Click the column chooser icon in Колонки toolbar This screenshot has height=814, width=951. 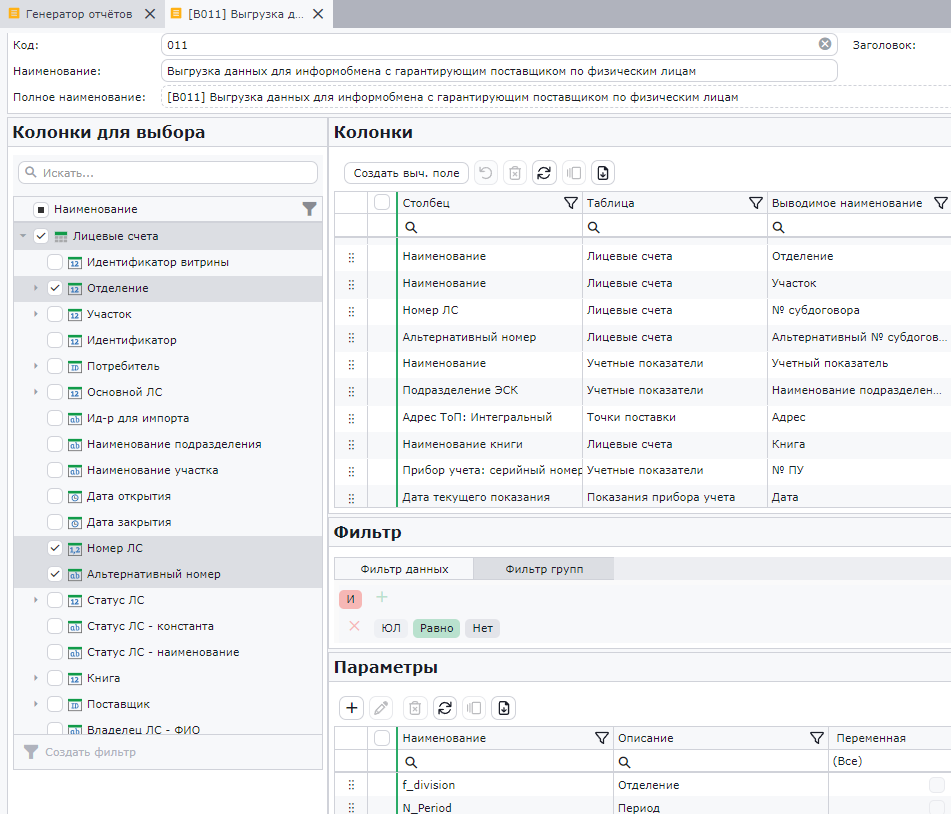point(573,173)
